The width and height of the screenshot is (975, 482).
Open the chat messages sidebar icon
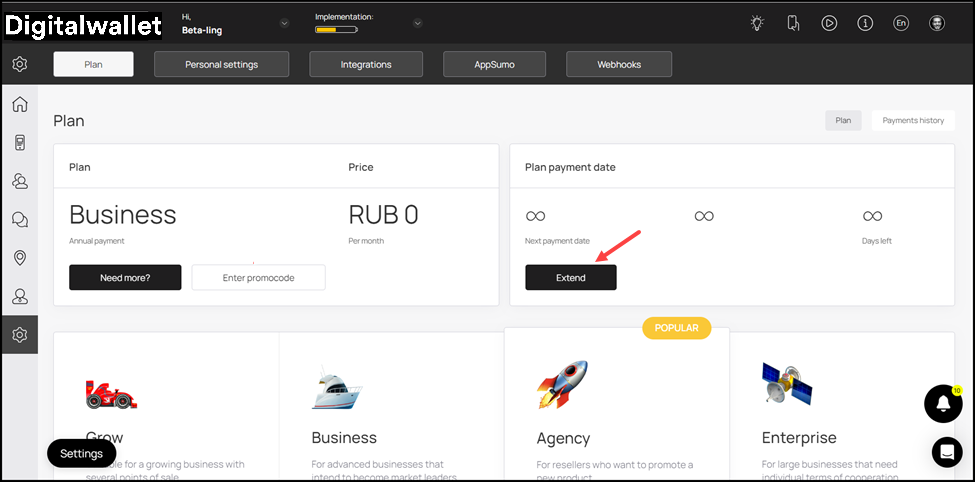coord(19,220)
